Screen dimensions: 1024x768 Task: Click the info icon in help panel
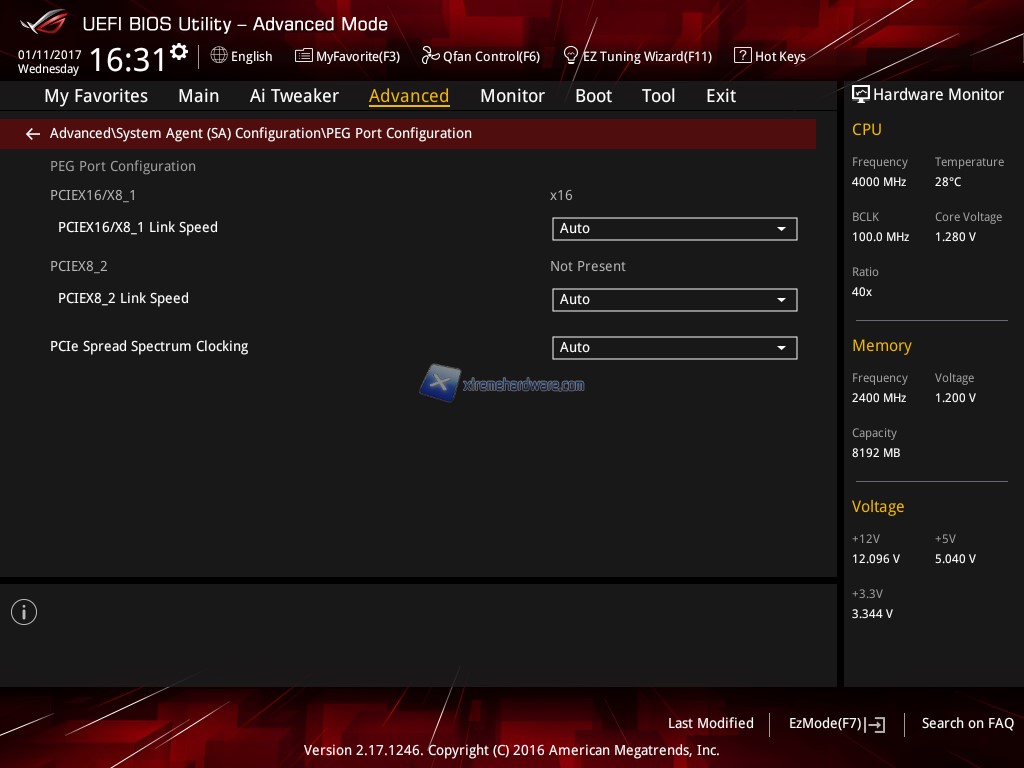(x=24, y=612)
